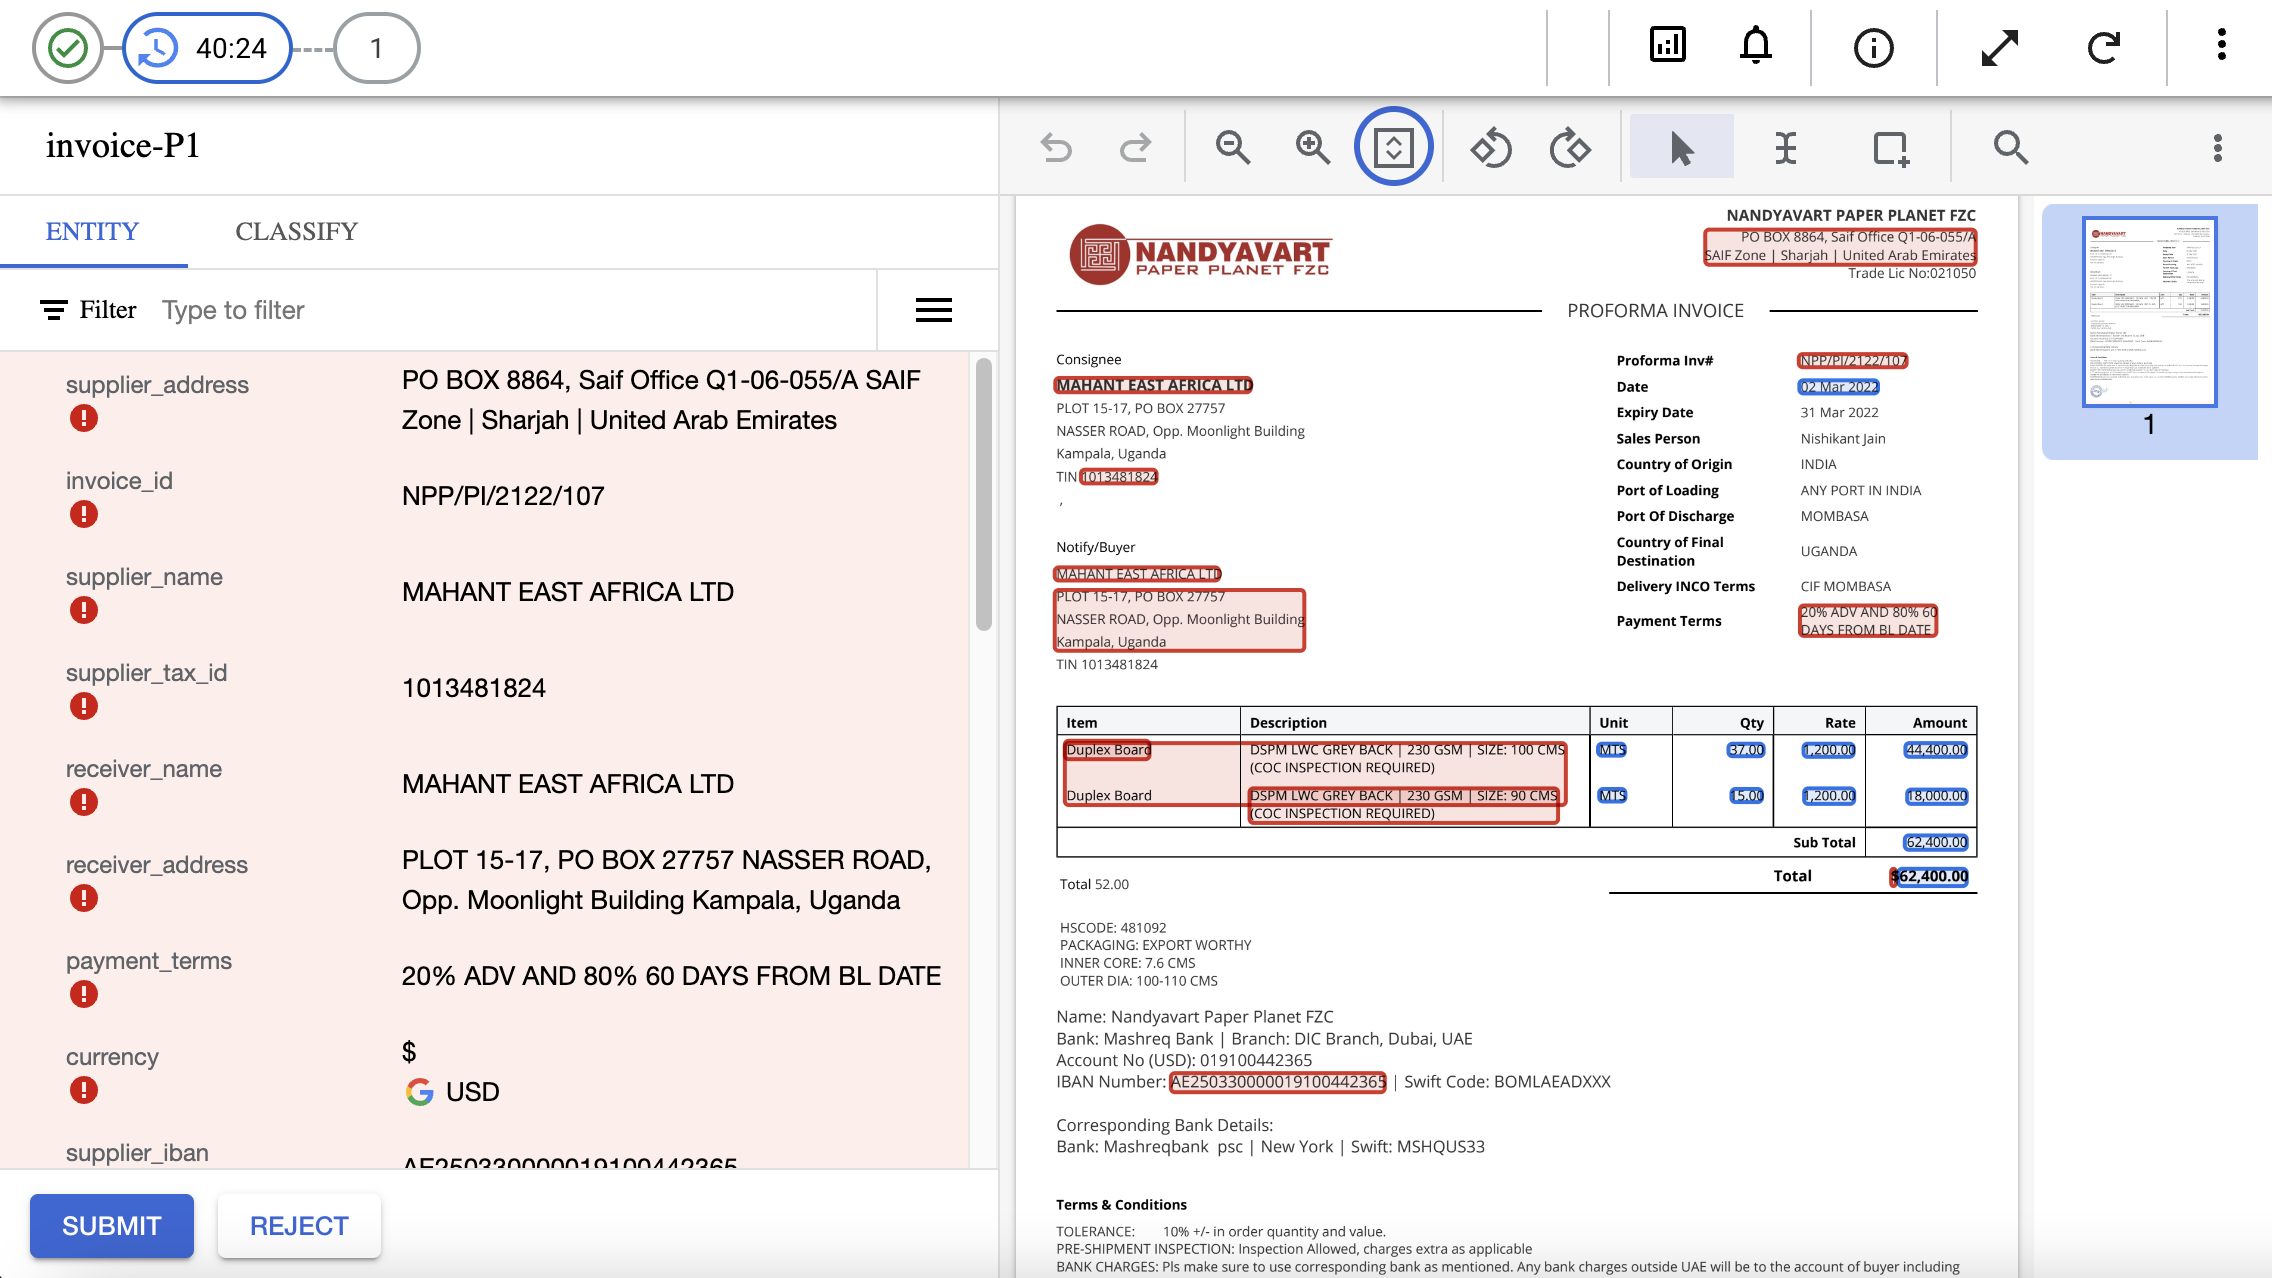Dismiss the currency error indicator

pos(83,1090)
